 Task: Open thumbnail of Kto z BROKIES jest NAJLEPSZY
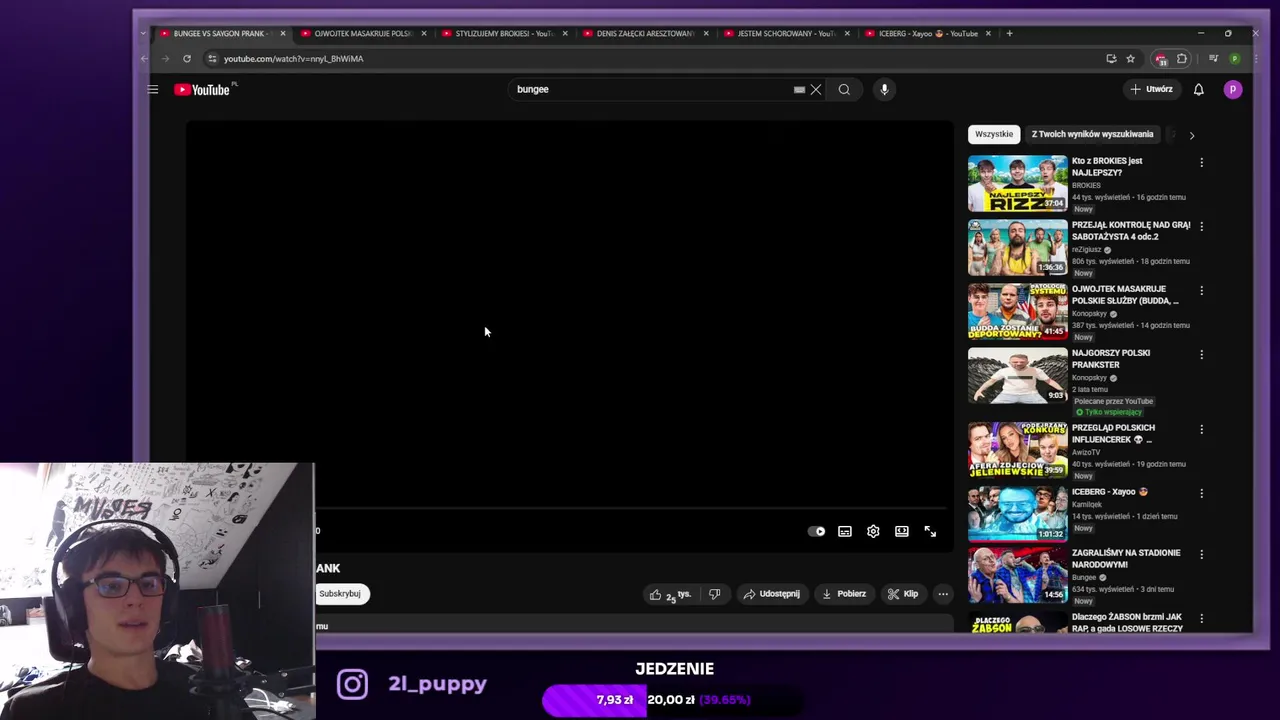point(1017,183)
